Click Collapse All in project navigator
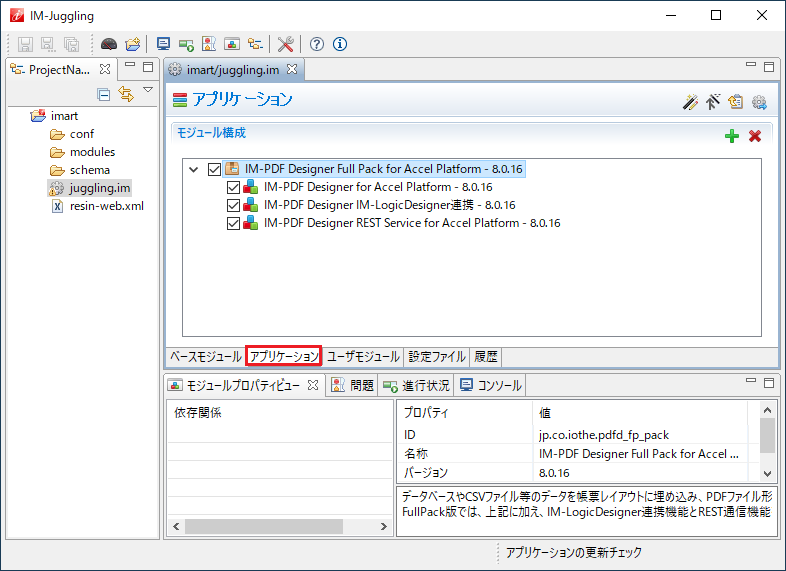This screenshot has height=571, width=786. [104, 94]
